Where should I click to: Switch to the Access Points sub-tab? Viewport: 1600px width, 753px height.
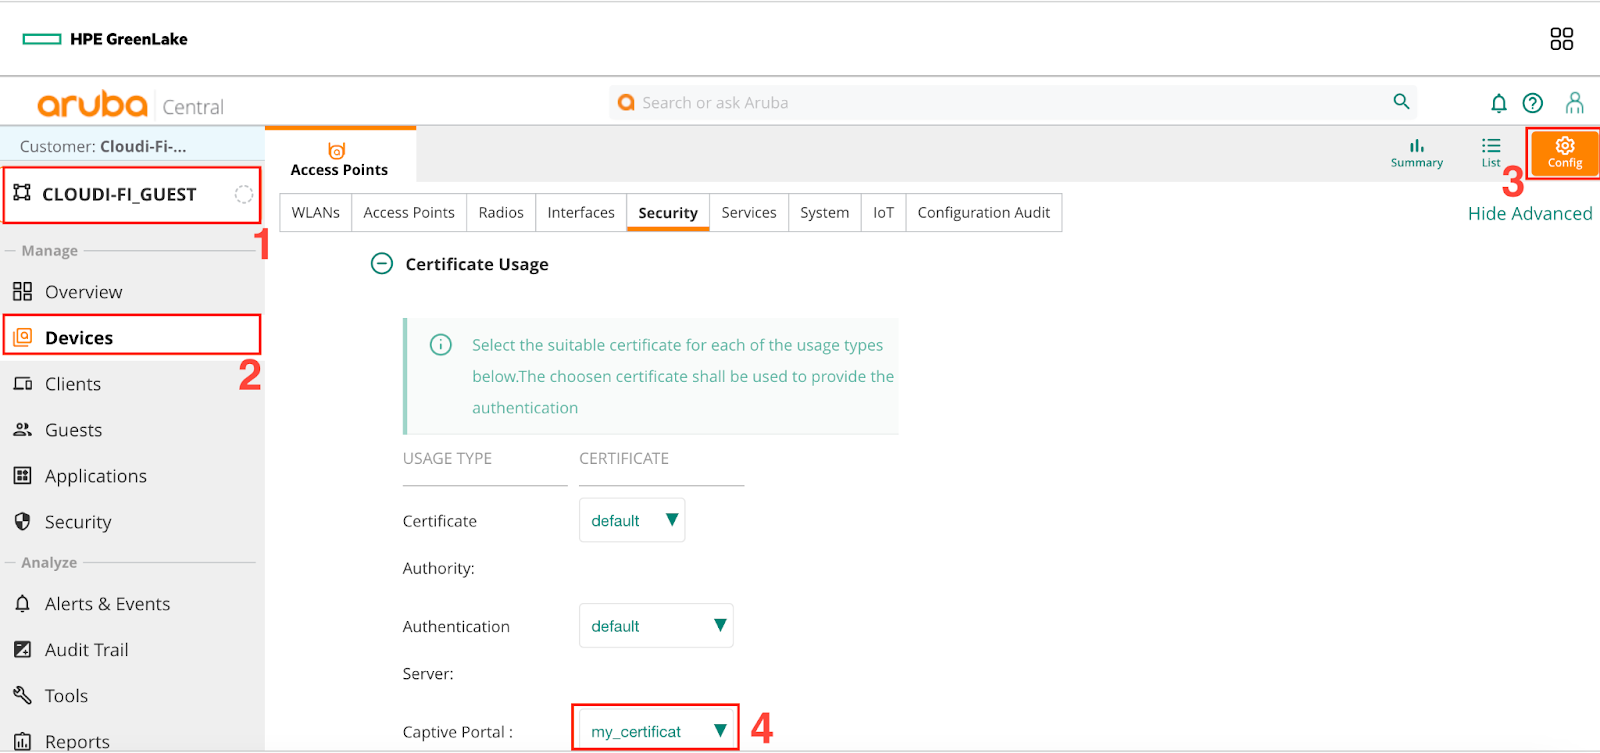tap(409, 213)
